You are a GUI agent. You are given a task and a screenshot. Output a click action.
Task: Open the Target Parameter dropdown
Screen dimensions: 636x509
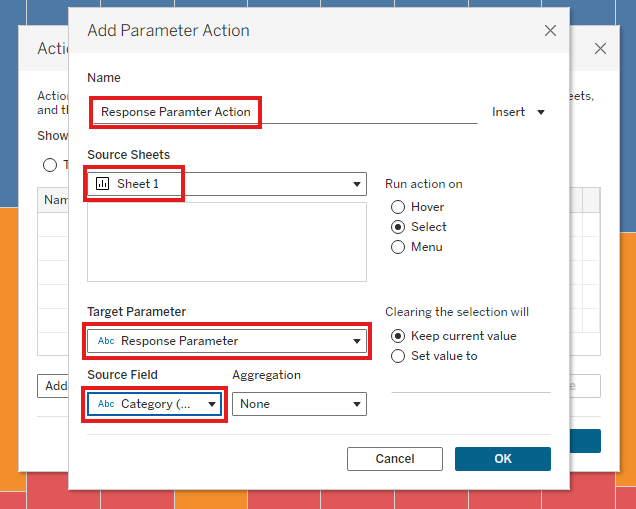coord(227,341)
